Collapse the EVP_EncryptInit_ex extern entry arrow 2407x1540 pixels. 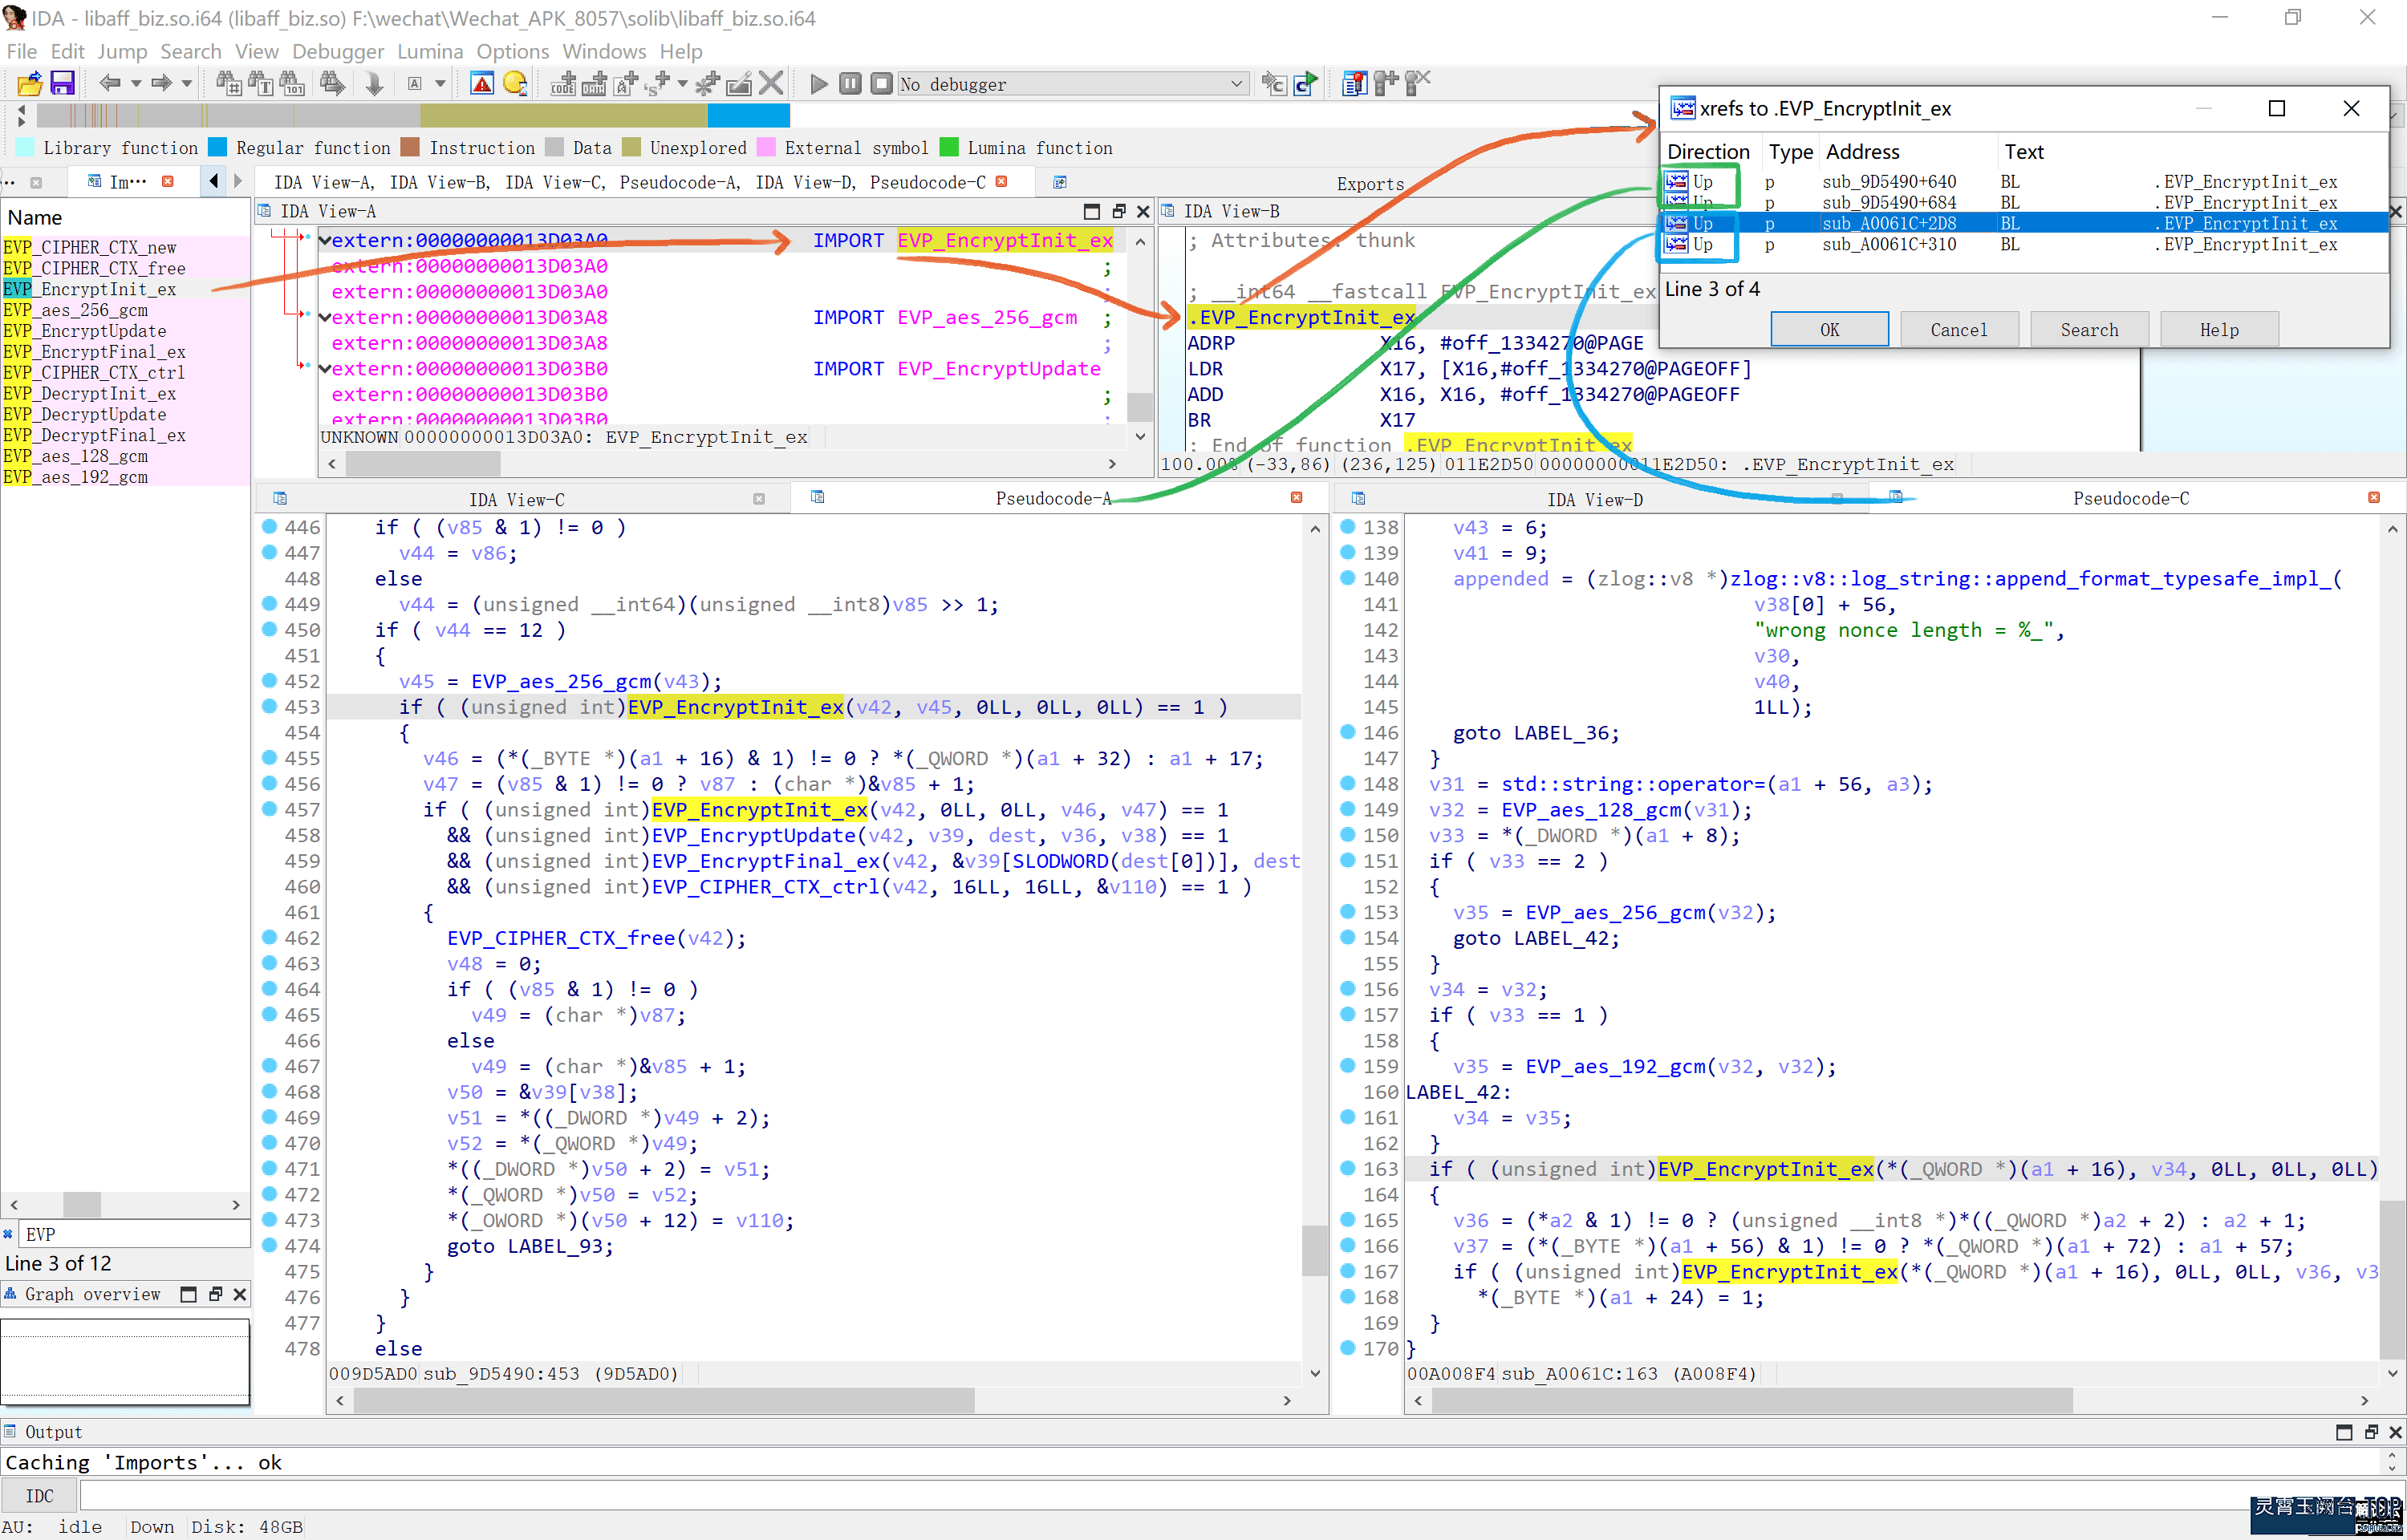tap(325, 240)
